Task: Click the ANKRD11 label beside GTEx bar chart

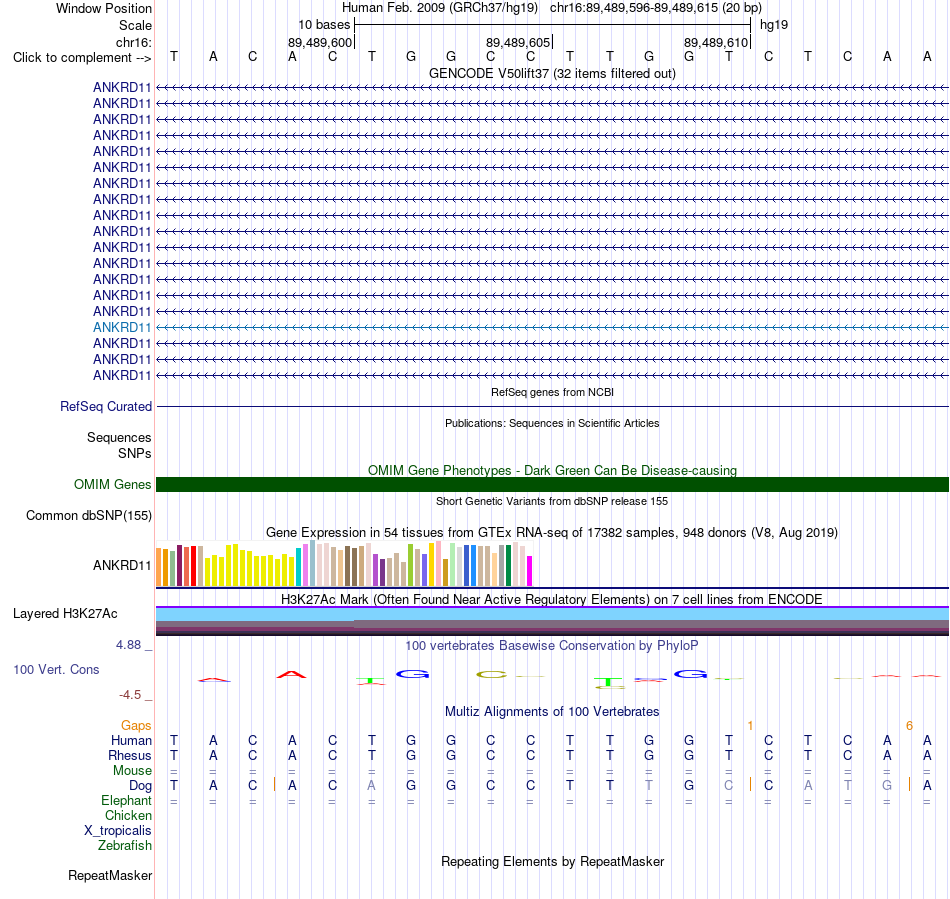Action: pyautogui.click(x=122, y=565)
